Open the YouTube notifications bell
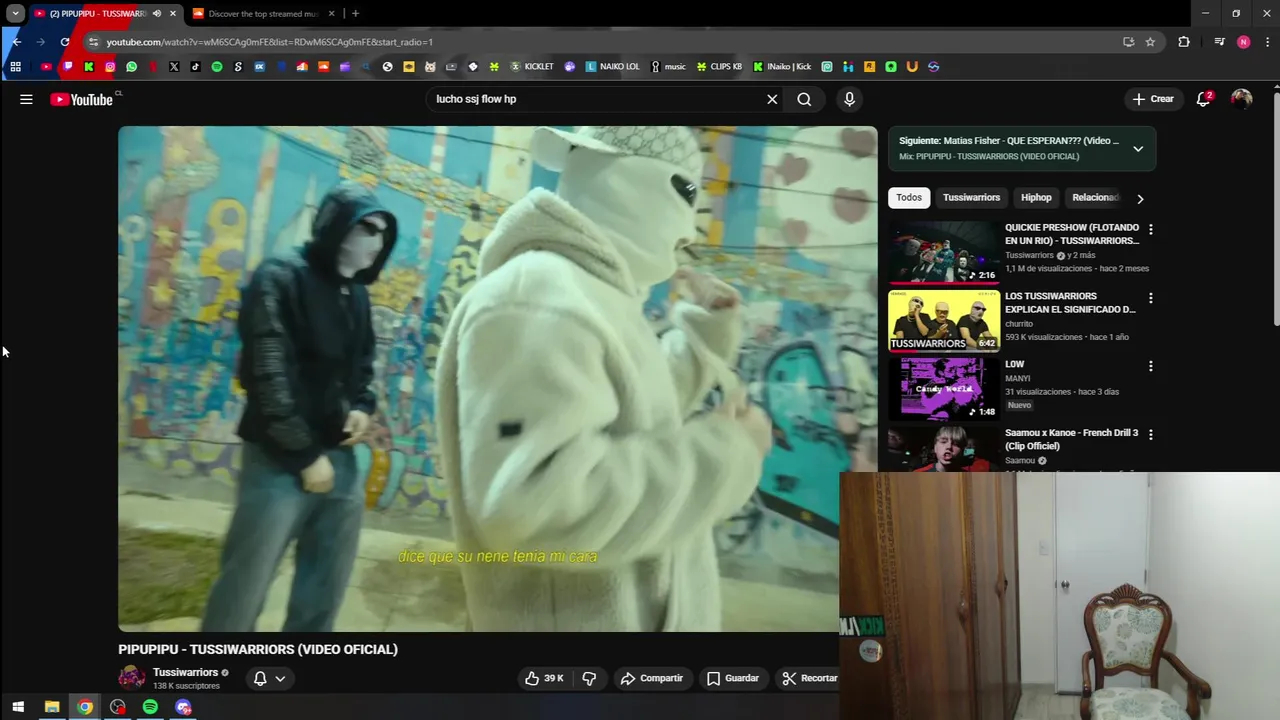Screen dimensions: 1280x720 pyautogui.click(x=1204, y=99)
